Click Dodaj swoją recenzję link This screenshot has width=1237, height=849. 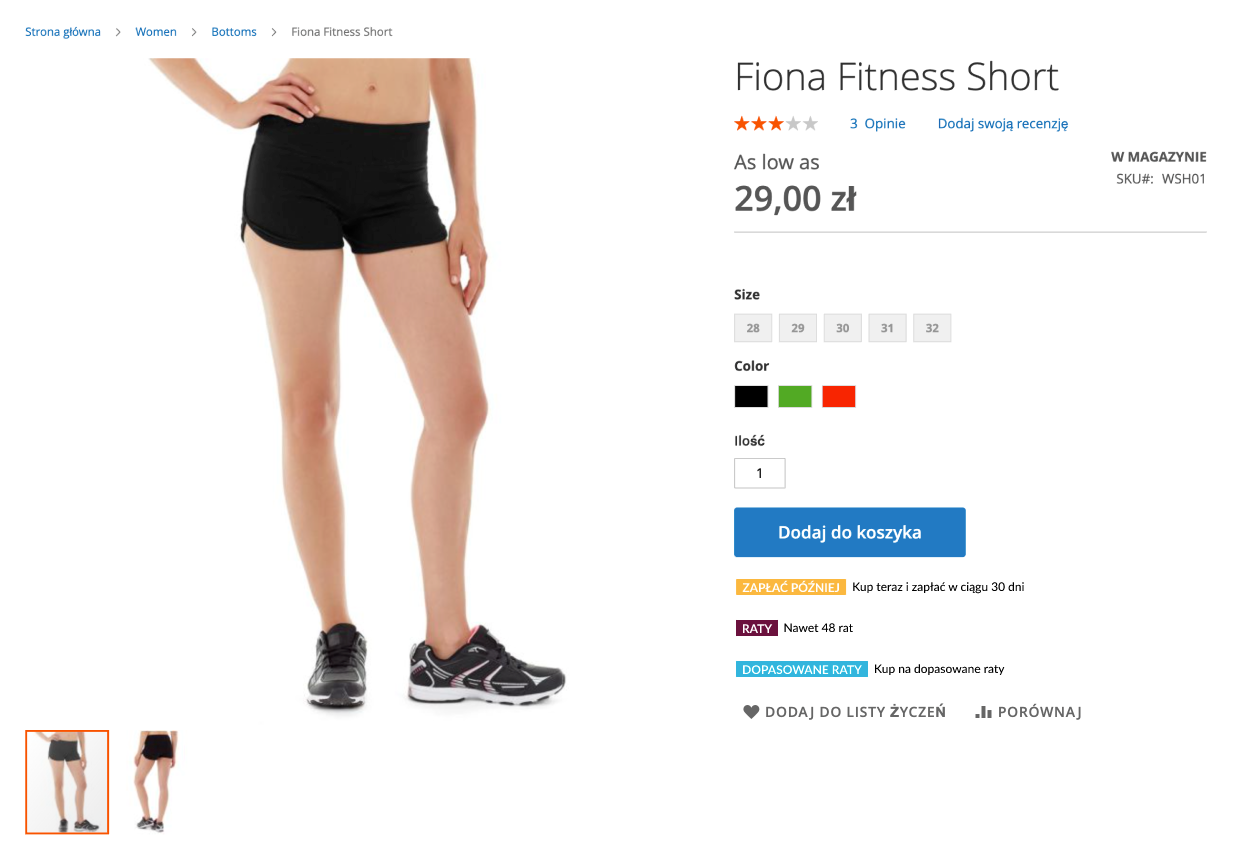[x=1003, y=124]
